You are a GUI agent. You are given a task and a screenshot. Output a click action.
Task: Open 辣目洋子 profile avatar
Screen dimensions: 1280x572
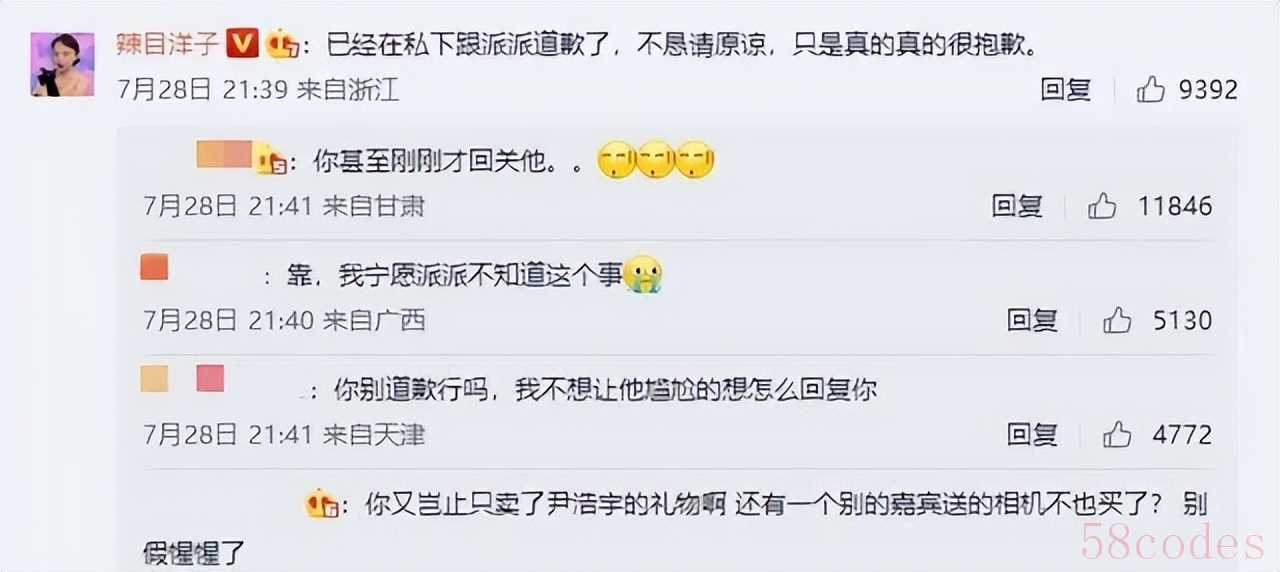62,64
